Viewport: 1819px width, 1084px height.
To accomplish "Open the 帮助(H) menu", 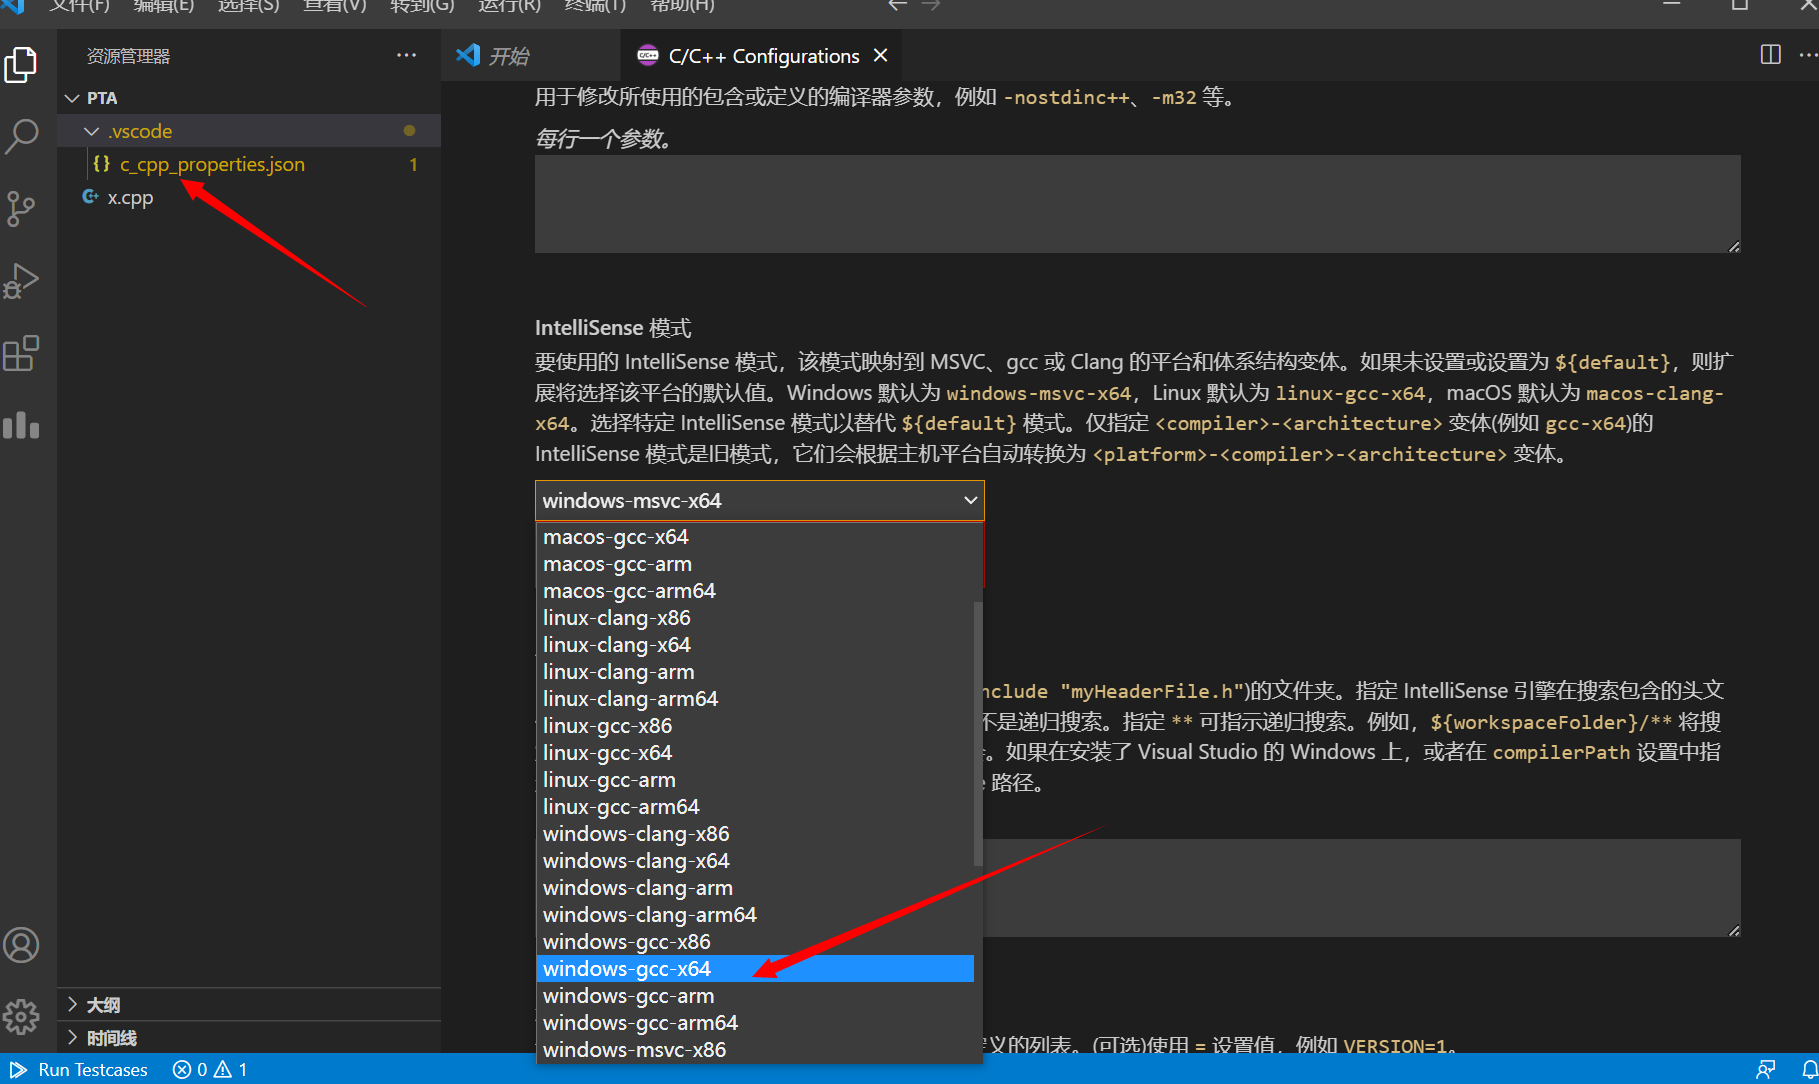I will pos(682,6).
